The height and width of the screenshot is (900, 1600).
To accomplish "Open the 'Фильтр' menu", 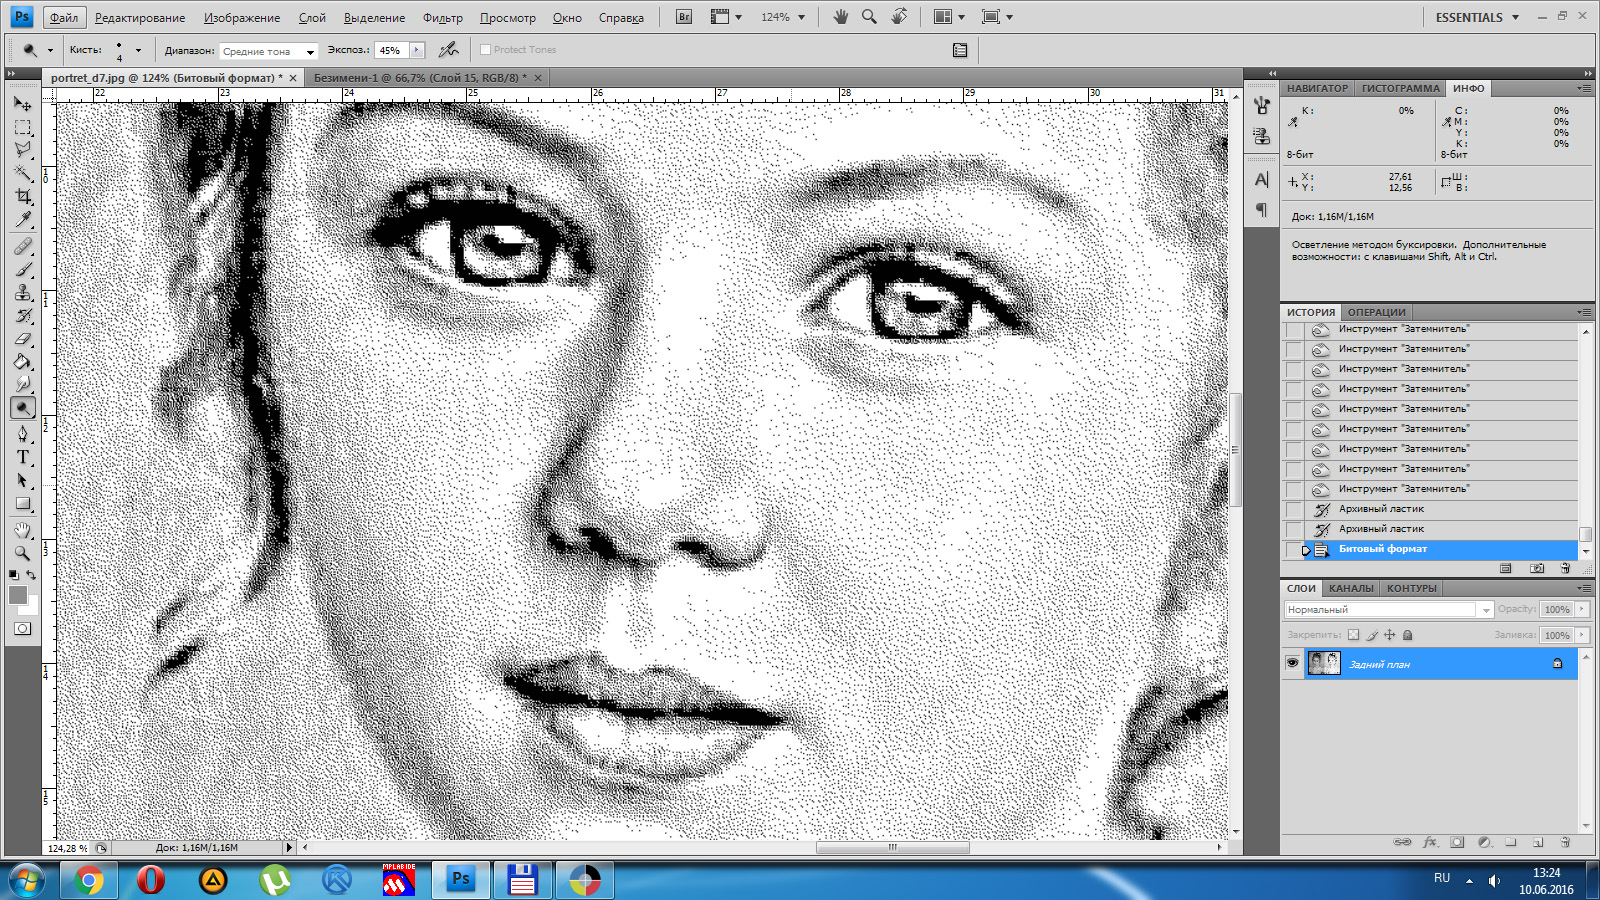I will (x=443, y=18).
